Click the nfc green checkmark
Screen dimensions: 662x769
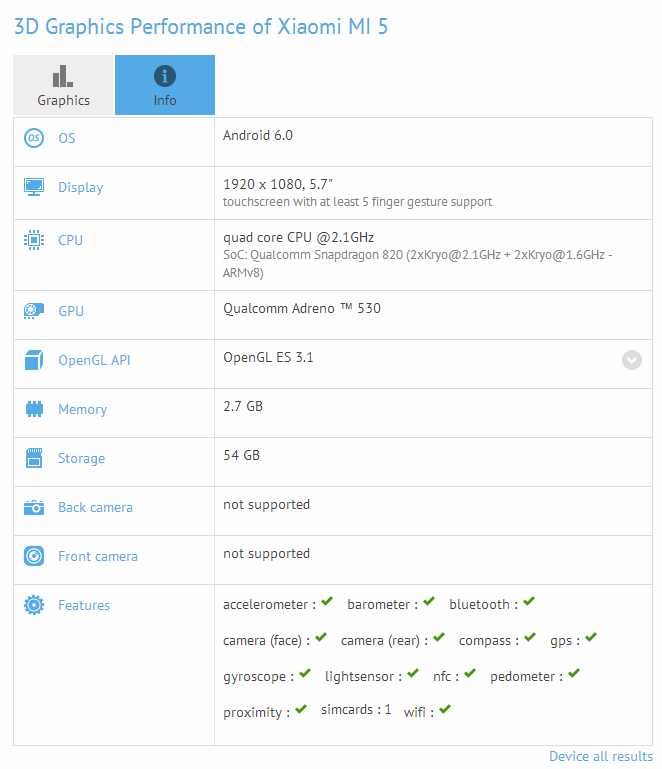pyautogui.click(x=467, y=675)
